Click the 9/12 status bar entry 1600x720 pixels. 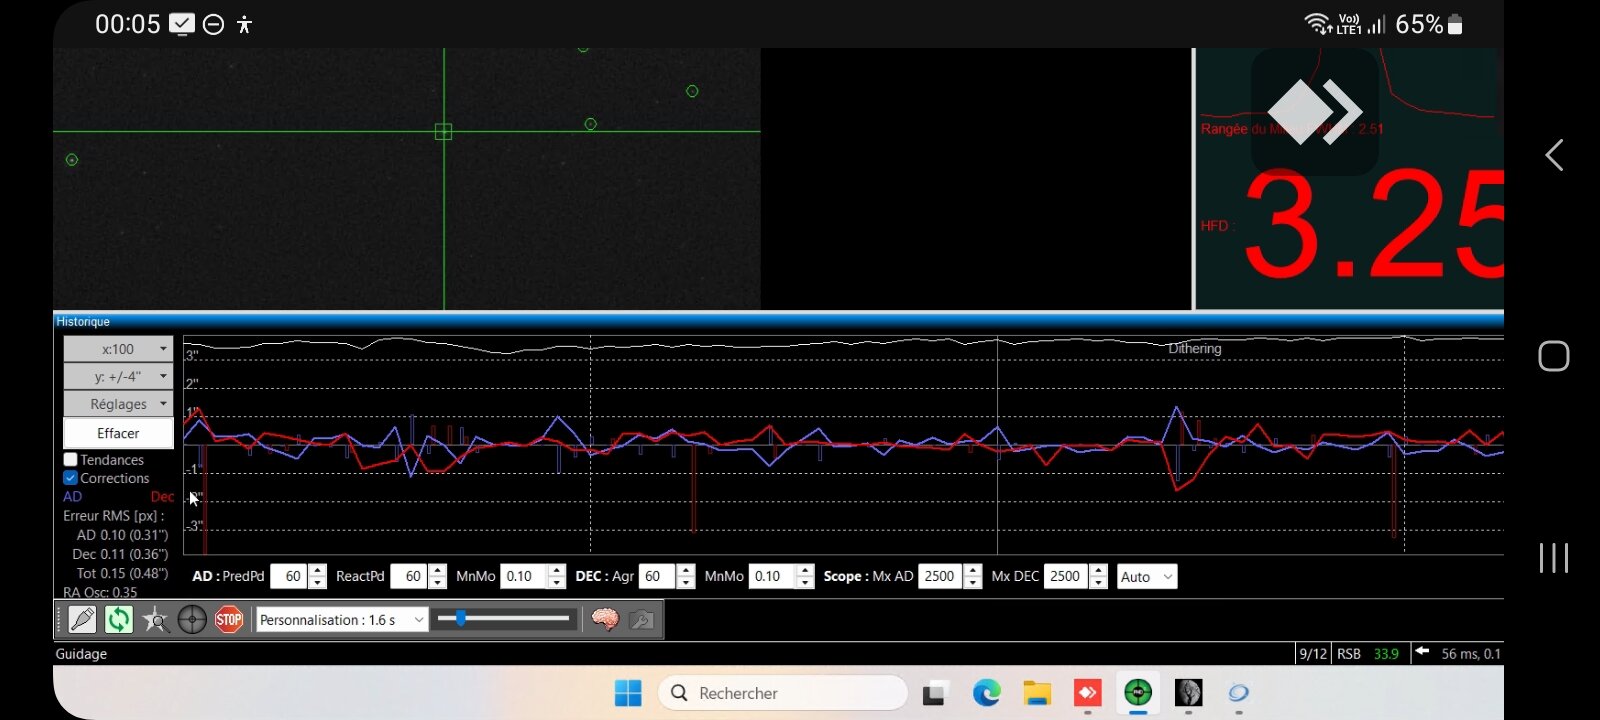(1313, 654)
